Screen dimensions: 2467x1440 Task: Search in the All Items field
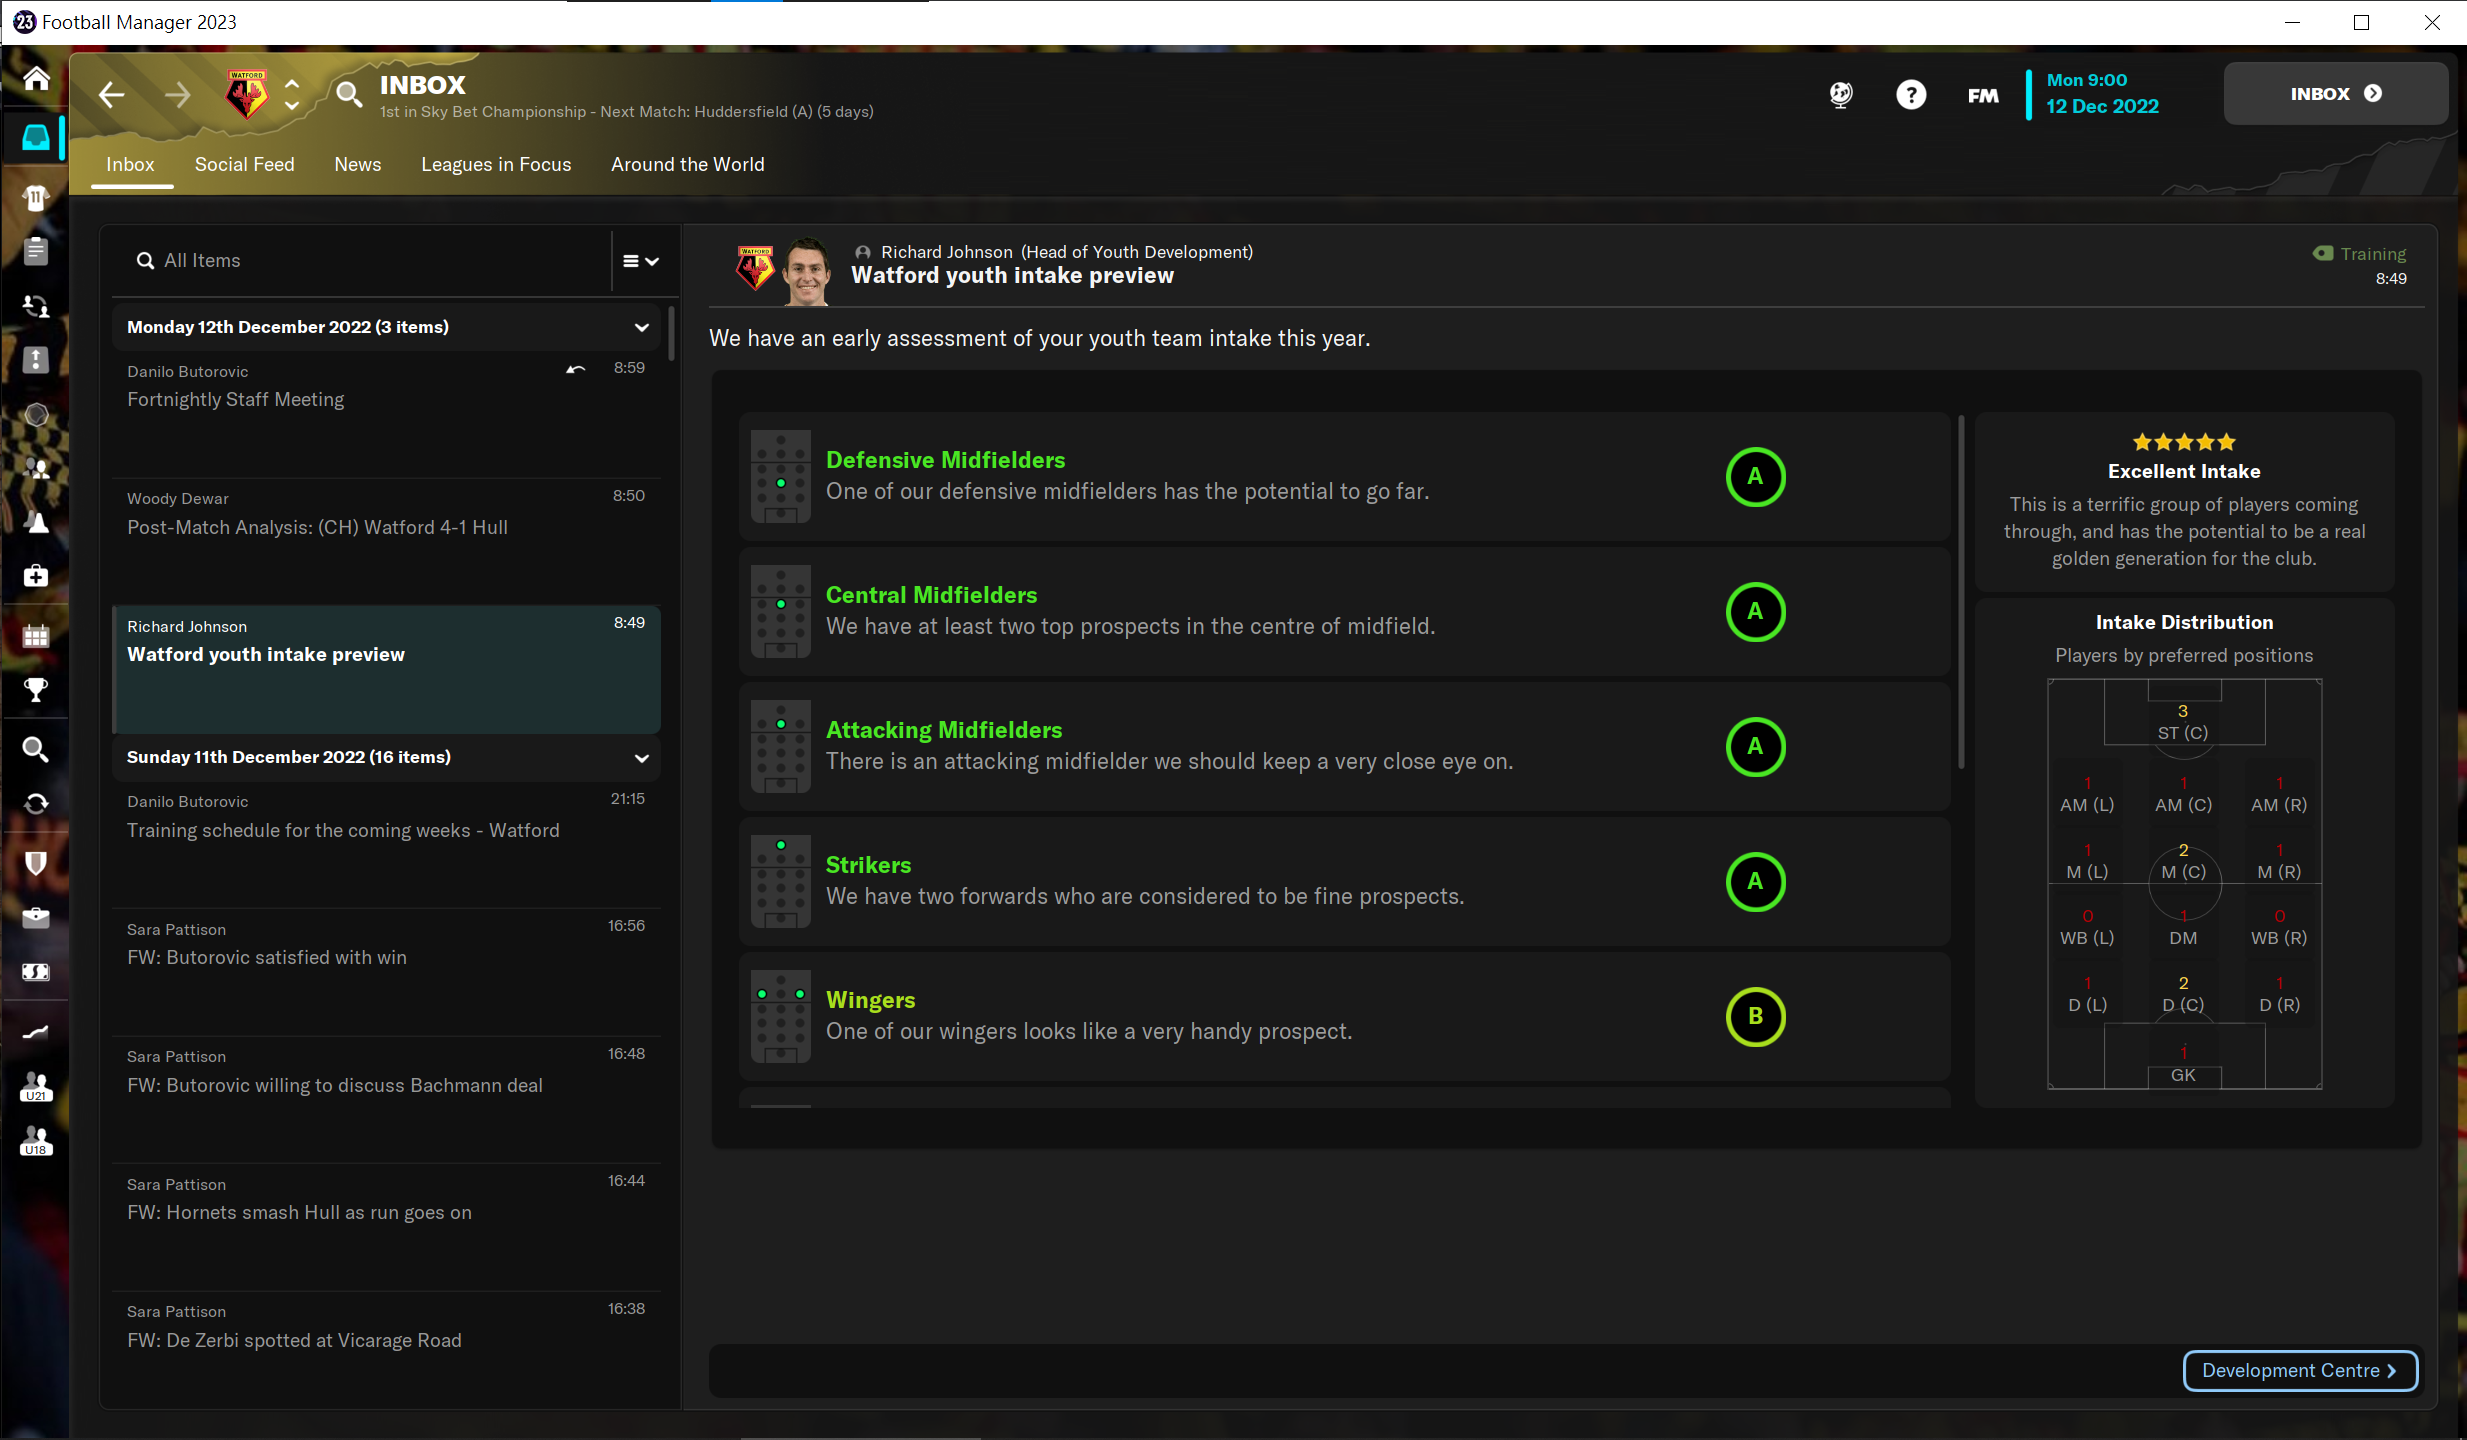pos(360,260)
